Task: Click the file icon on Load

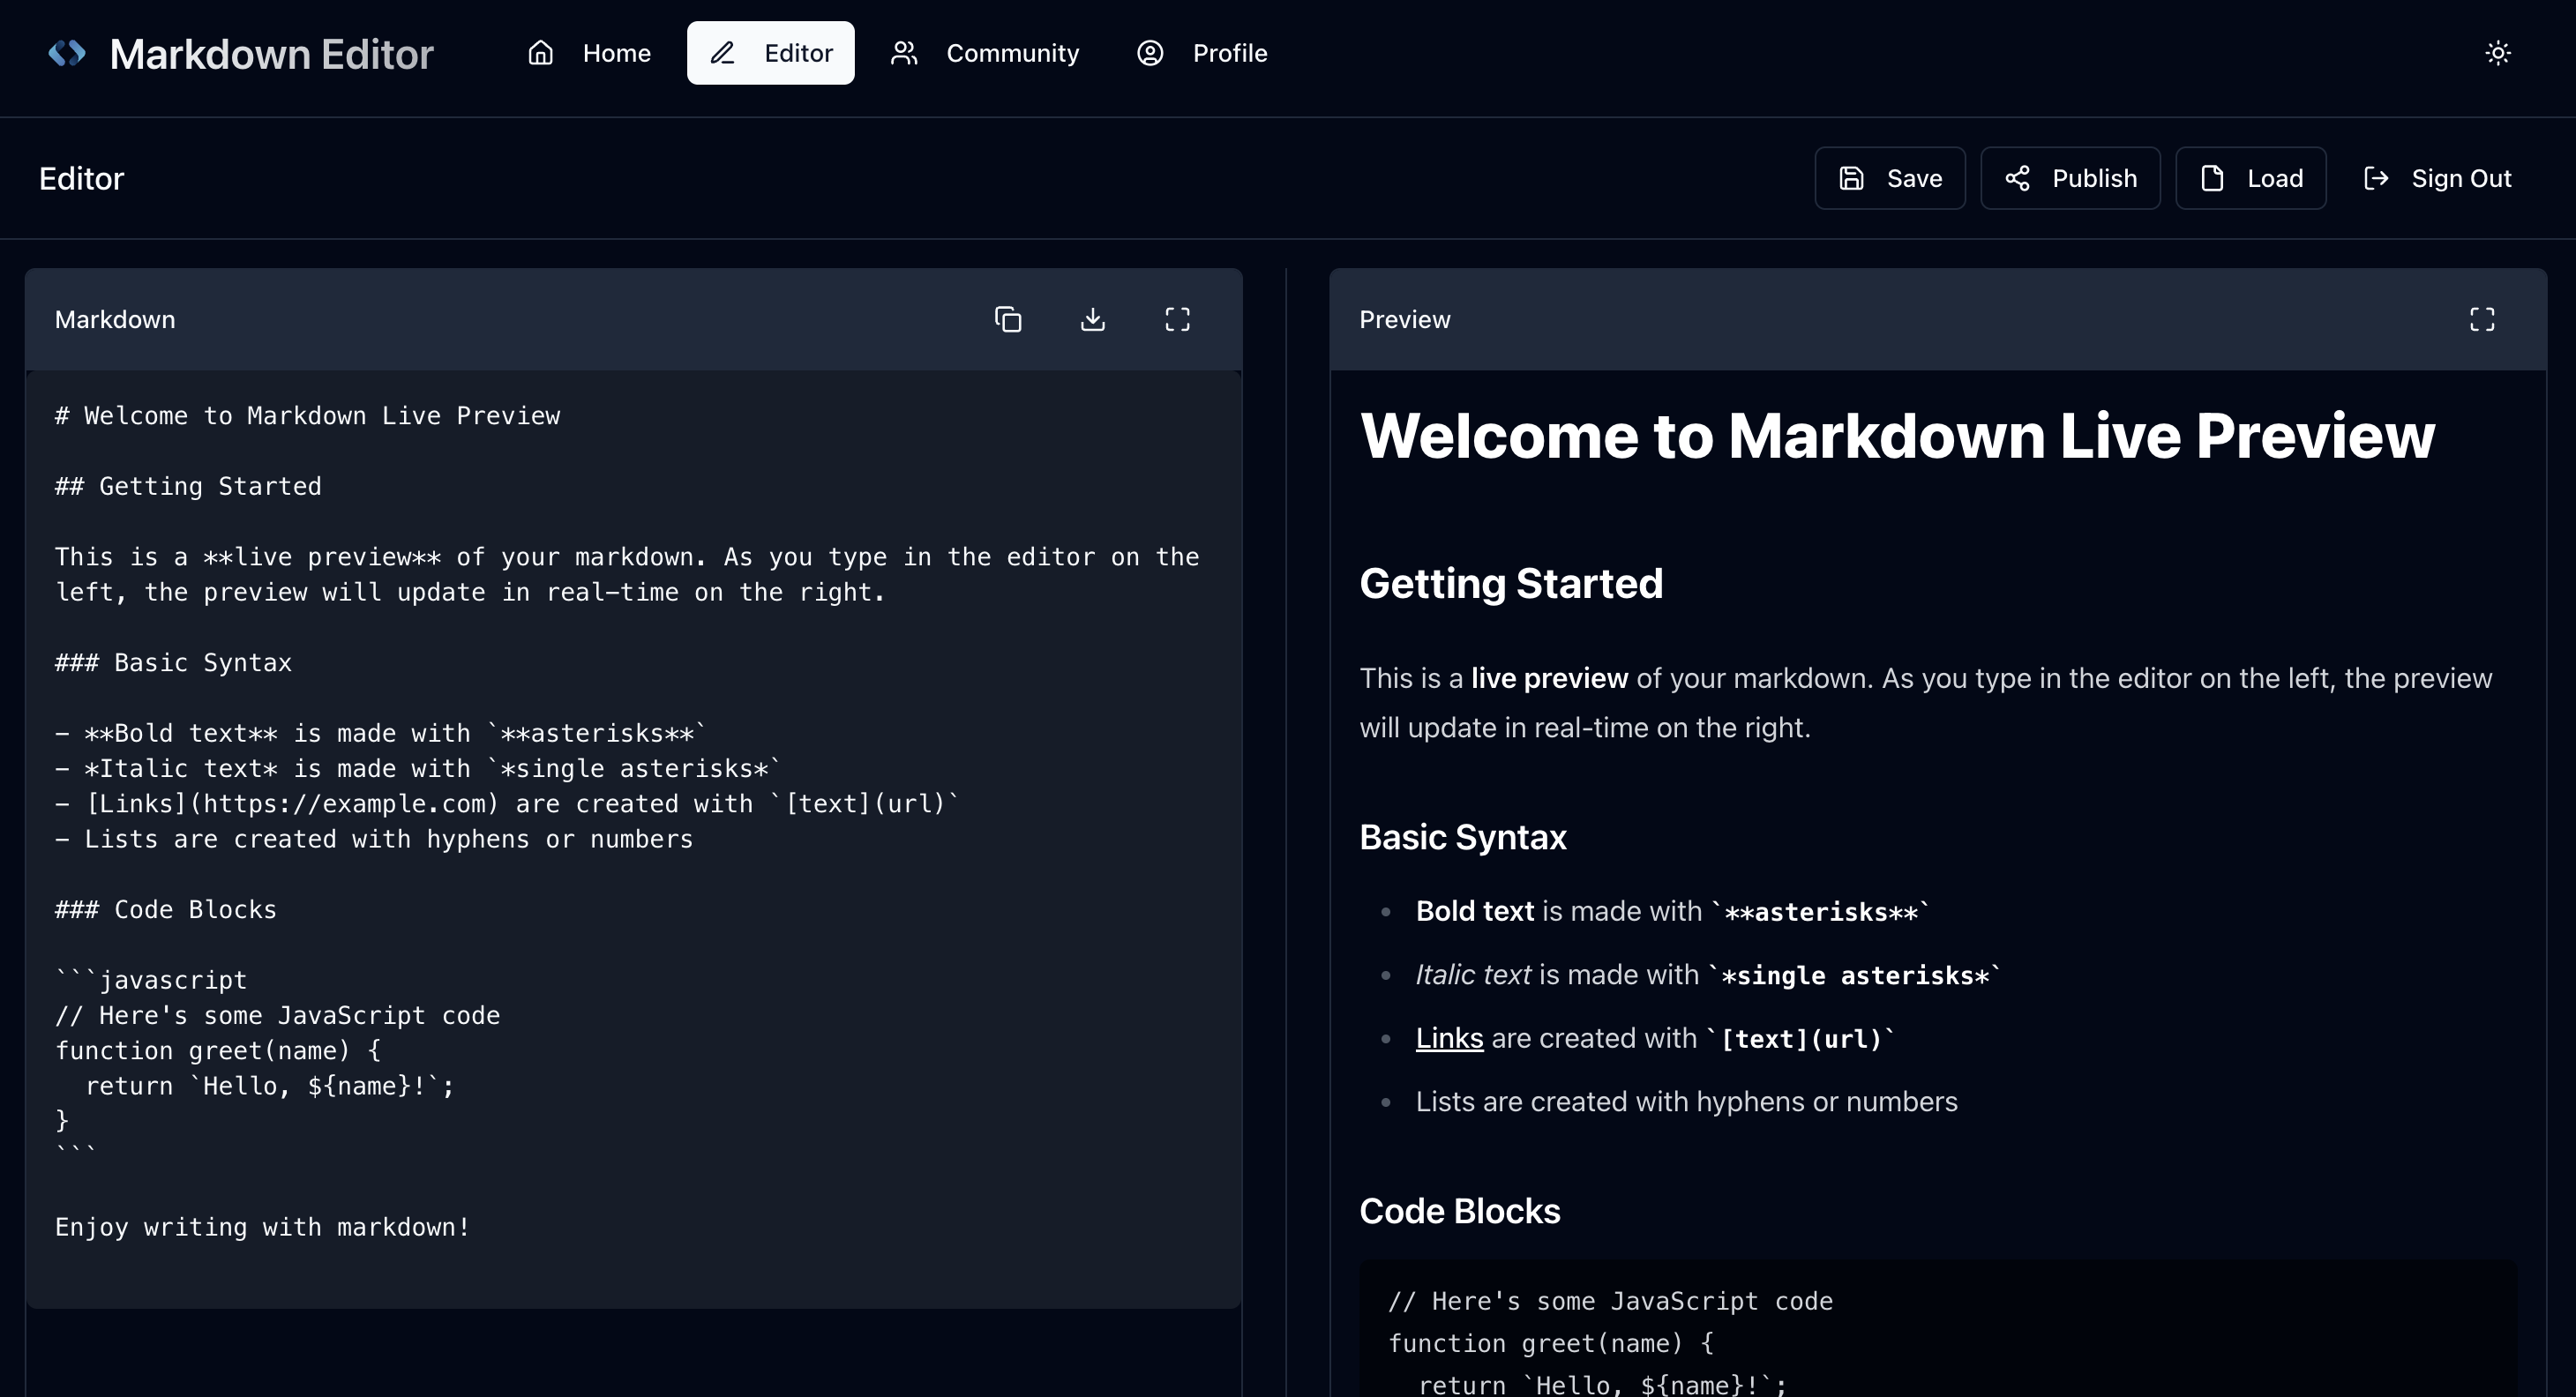Action: point(2213,178)
